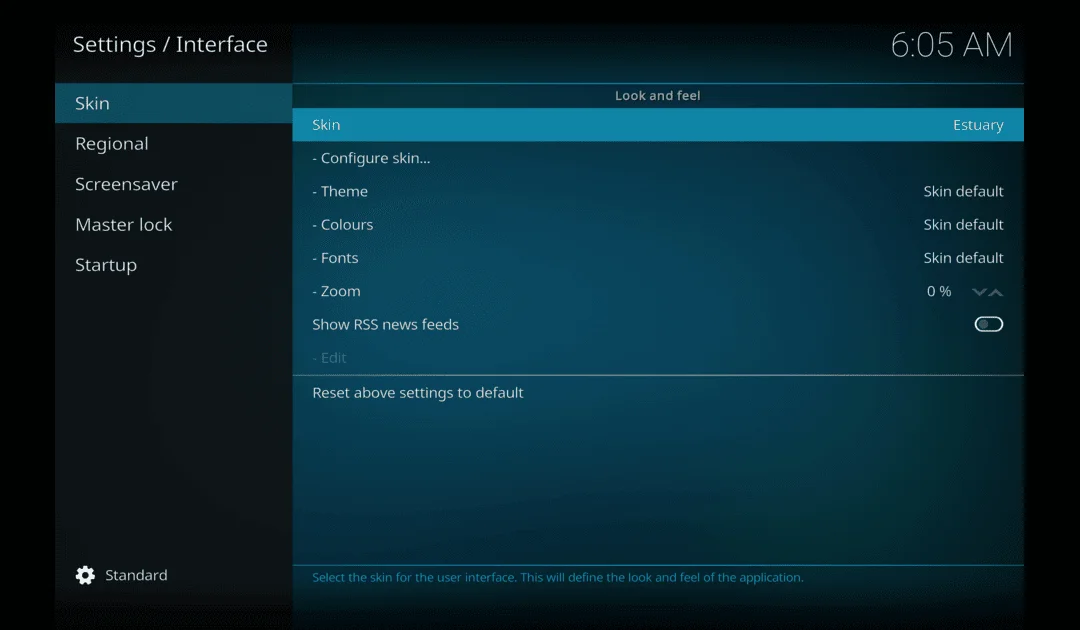Click Configure skin...
The image size is (1080, 630).
click(x=657, y=158)
